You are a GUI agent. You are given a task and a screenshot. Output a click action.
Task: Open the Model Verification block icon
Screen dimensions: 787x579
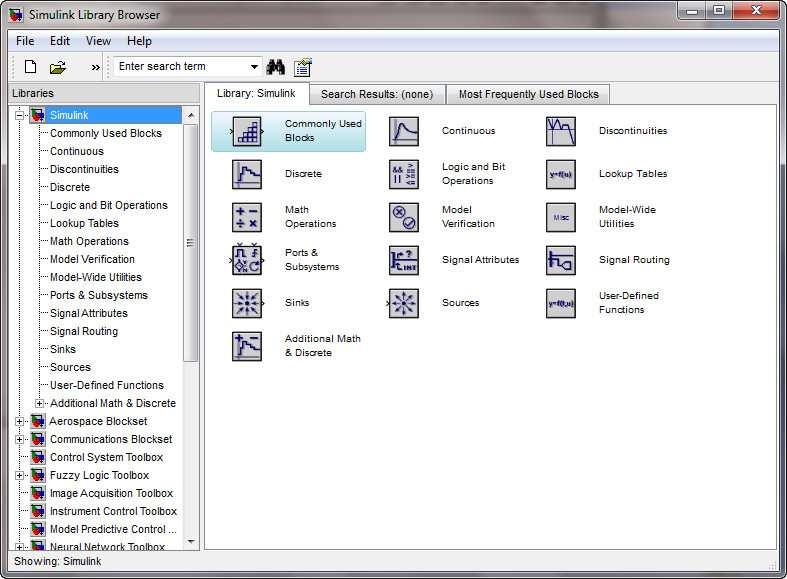tap(404, 217)
